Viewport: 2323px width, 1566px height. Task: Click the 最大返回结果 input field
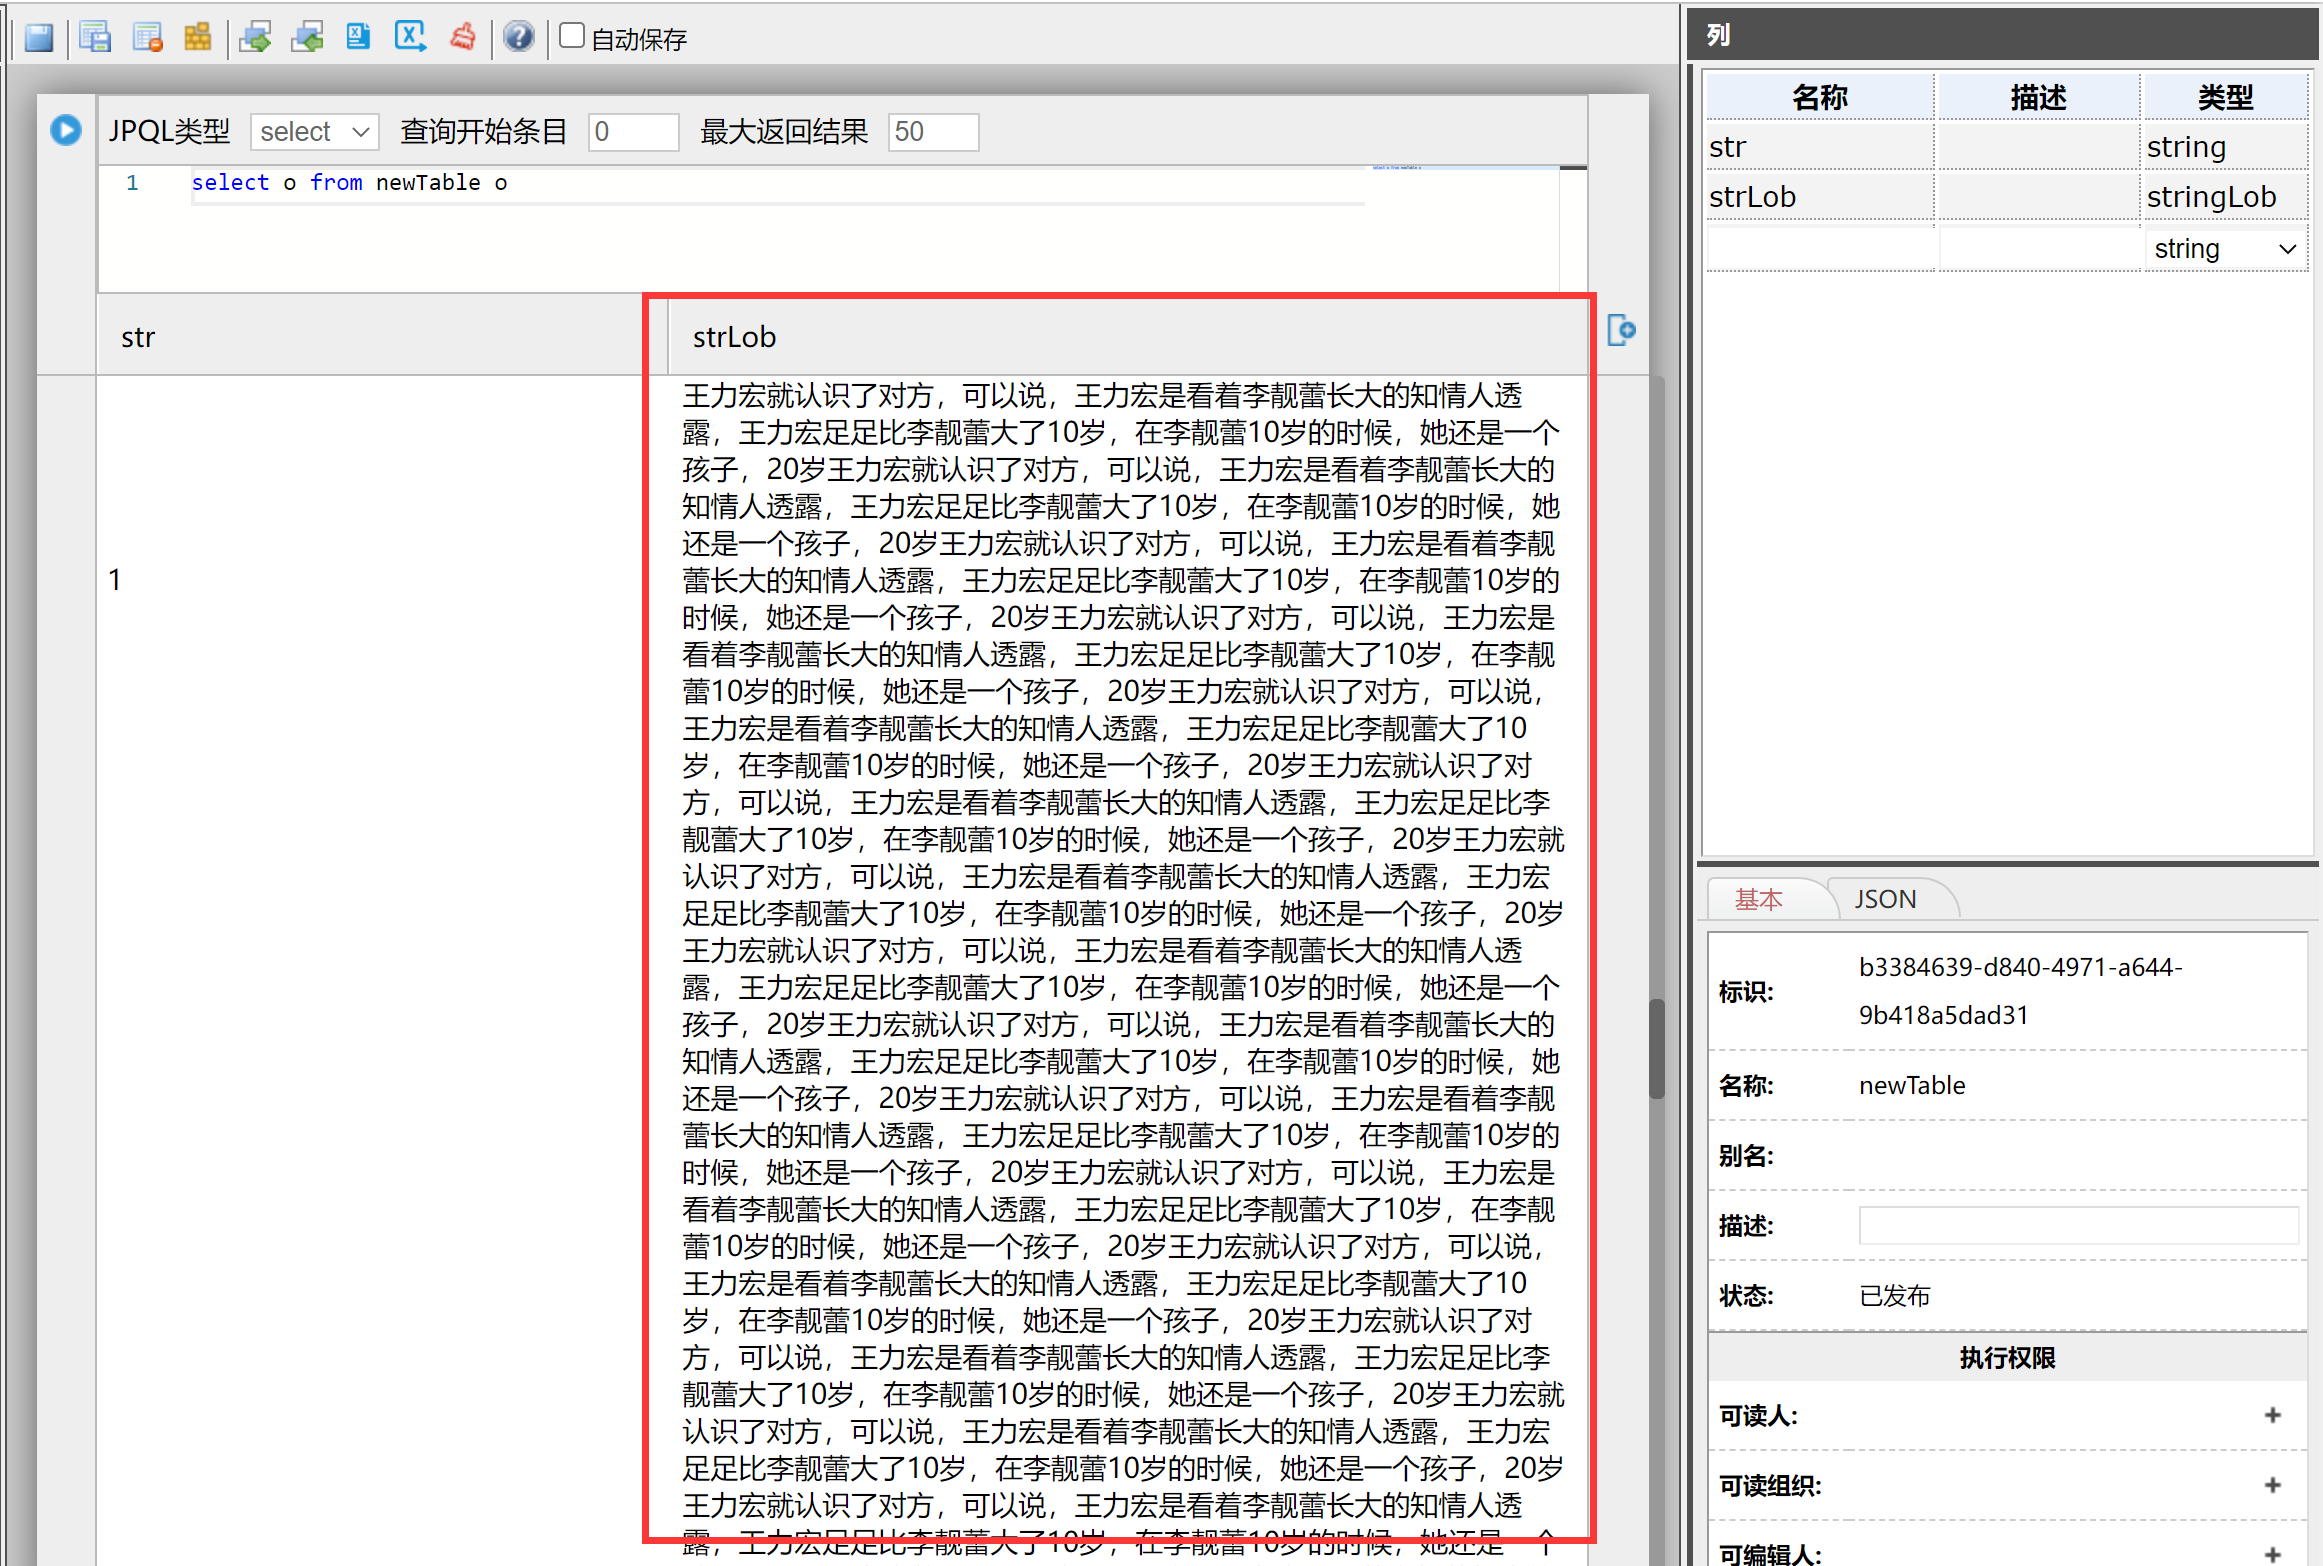tap(932, 132)
